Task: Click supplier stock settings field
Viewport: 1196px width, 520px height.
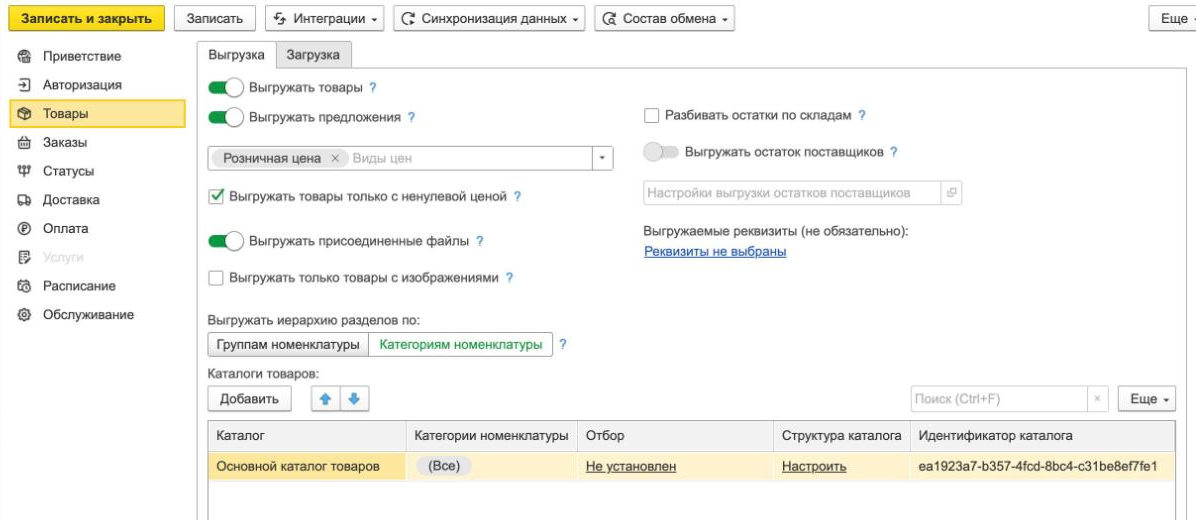Action: (x=792, y=193)
